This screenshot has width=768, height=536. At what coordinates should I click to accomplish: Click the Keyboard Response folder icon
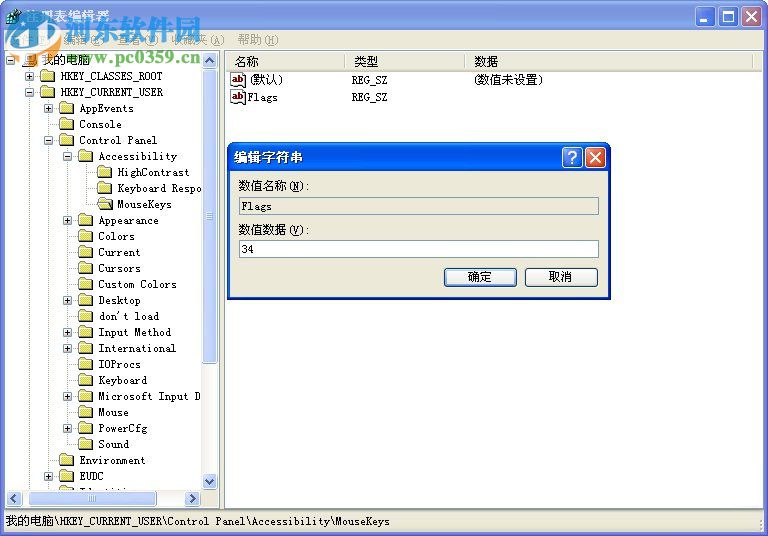coord(104,188)
